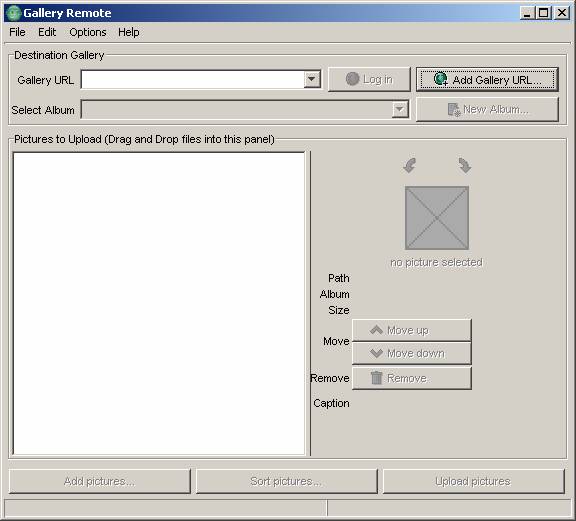Open the Options menu
This screenshot has width=576, height=521.
coord(88,32)
